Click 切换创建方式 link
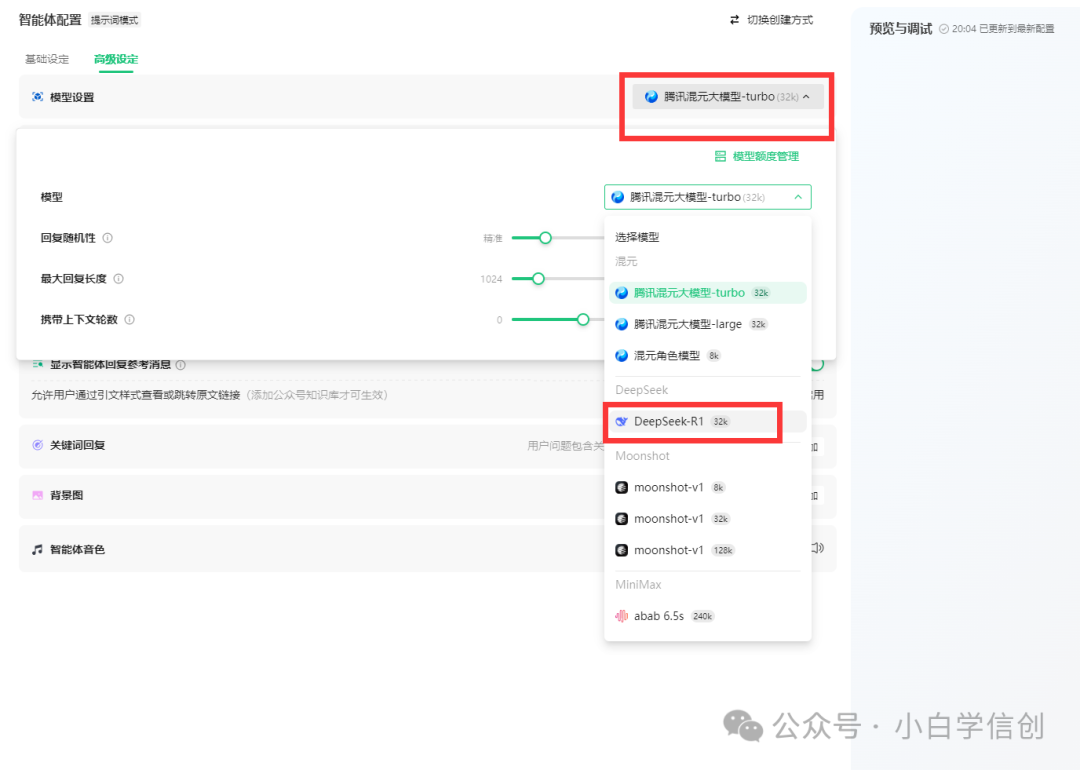 point(780,20)
